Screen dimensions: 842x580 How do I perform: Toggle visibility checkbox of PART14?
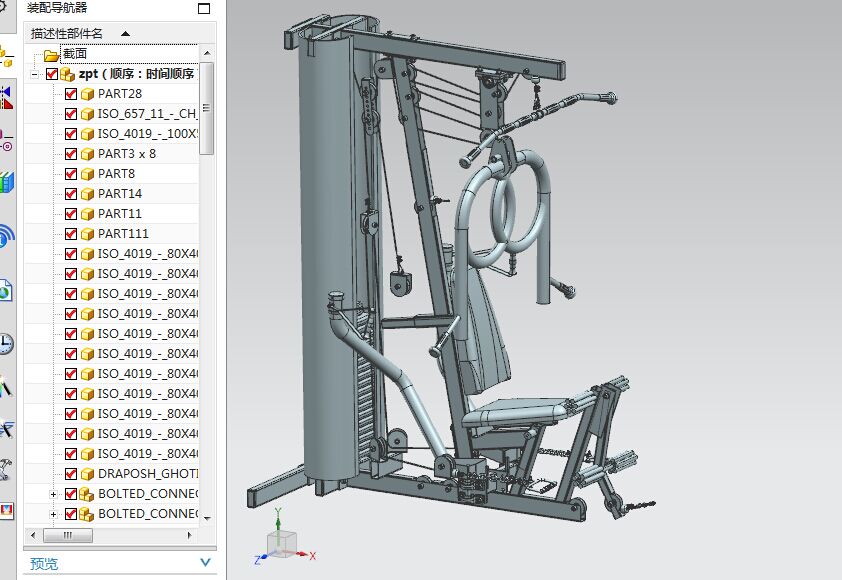coord(71,194)
